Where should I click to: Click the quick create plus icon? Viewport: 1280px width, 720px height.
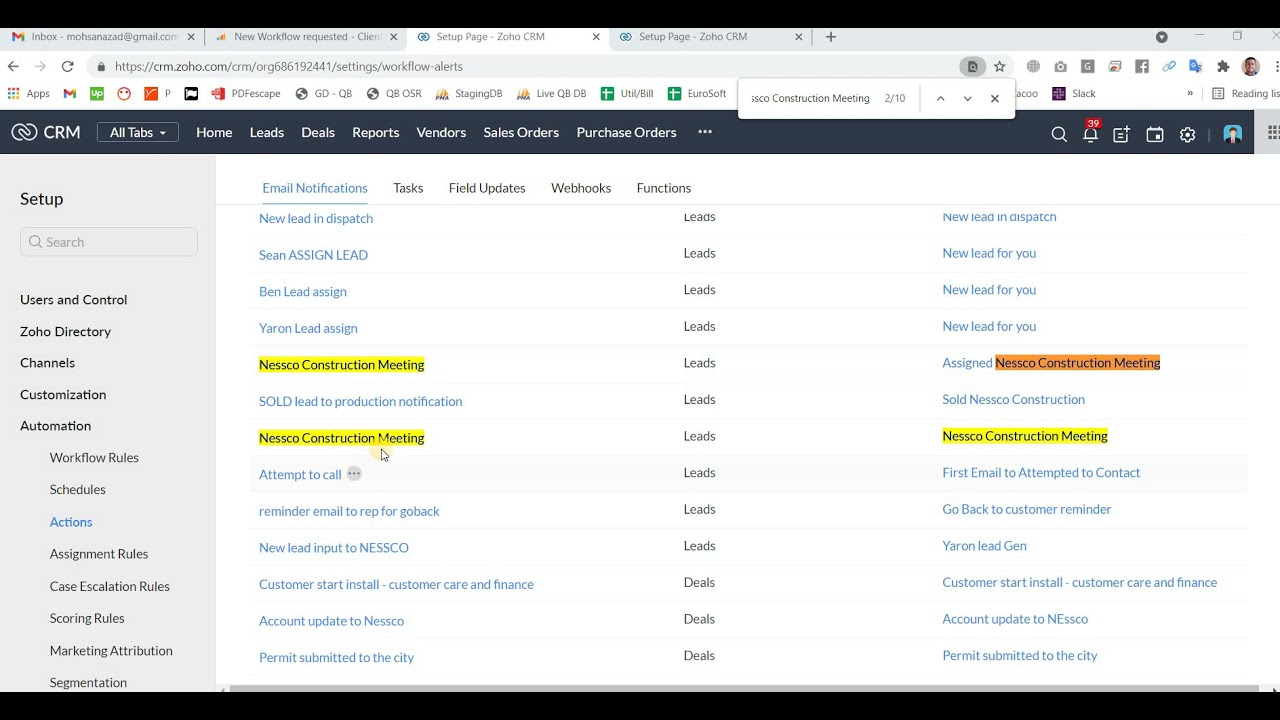coord(1122,134)
